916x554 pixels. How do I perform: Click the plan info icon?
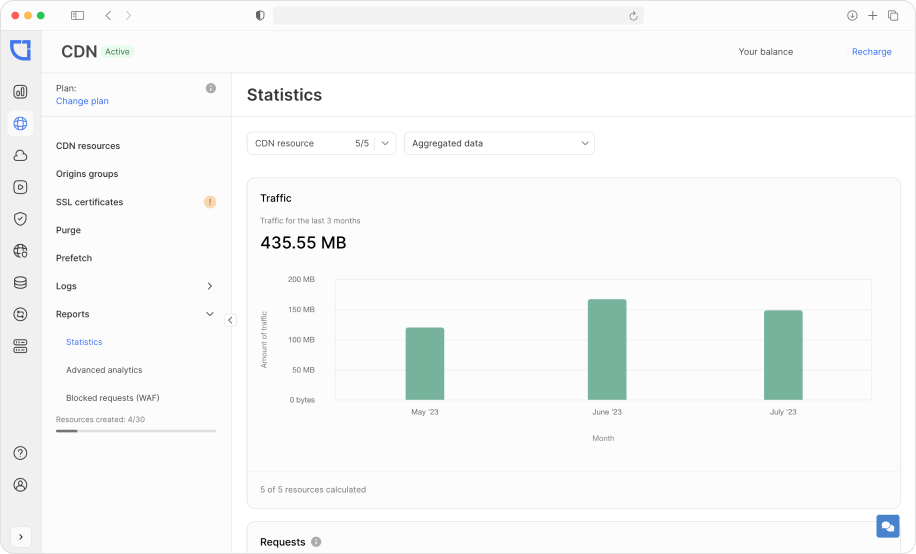tap(211, 88)
